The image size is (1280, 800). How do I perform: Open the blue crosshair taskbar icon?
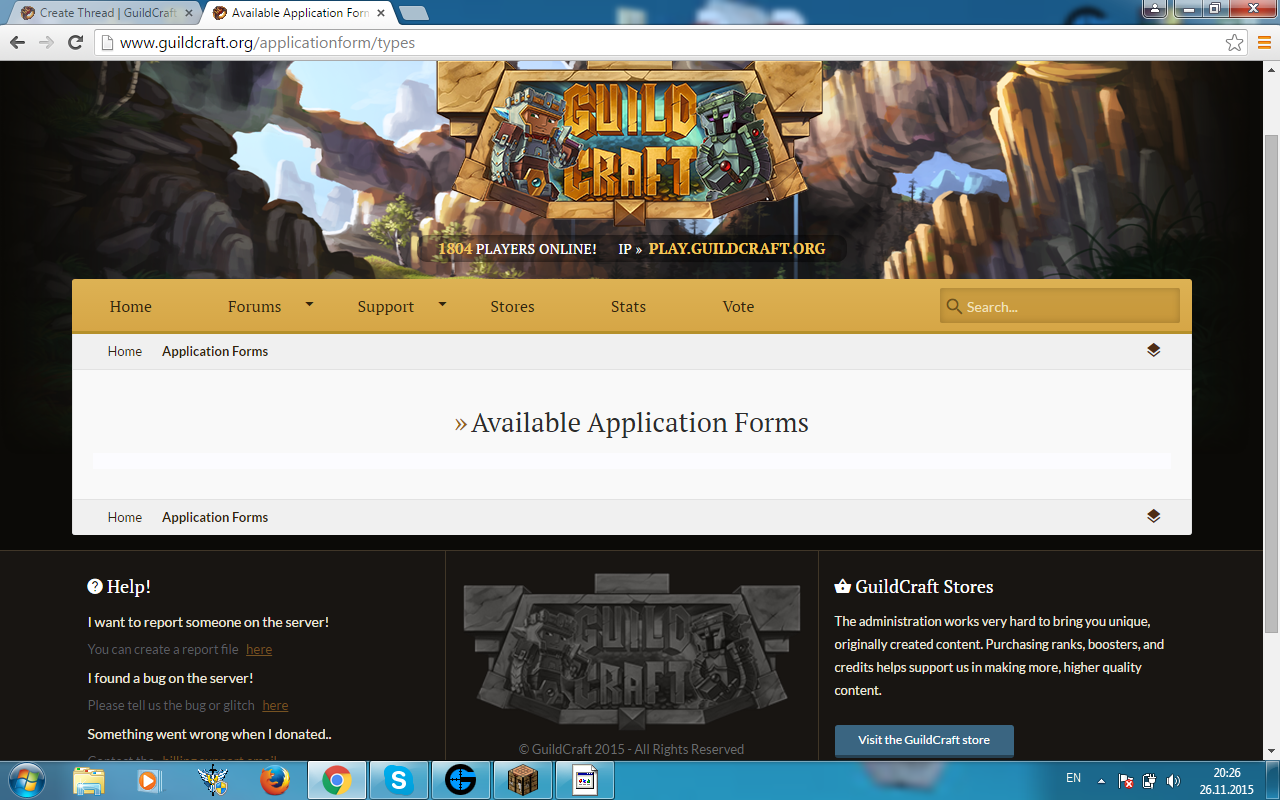(460, 780)
